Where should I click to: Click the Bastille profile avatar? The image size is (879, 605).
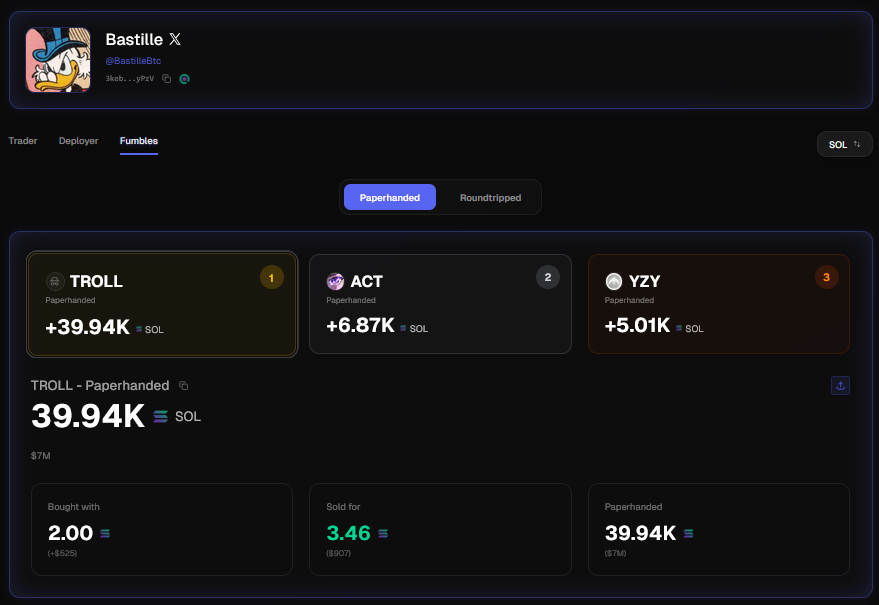[x=58, y=60]
